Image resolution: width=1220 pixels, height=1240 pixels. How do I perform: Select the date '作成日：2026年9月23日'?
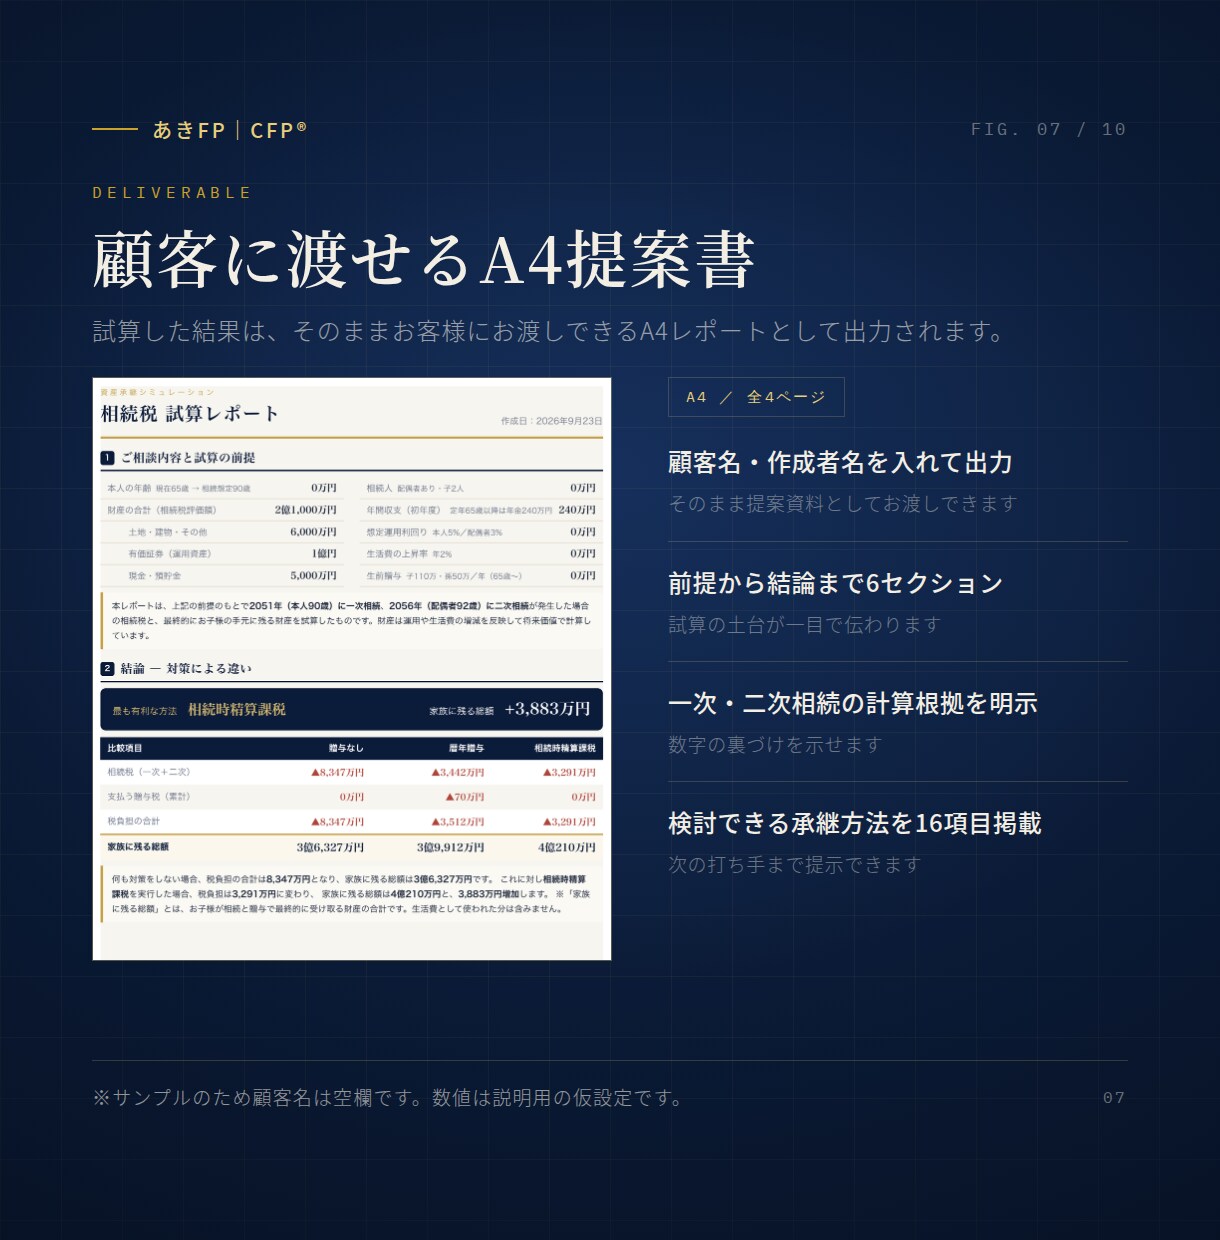(x=552, y=421)
